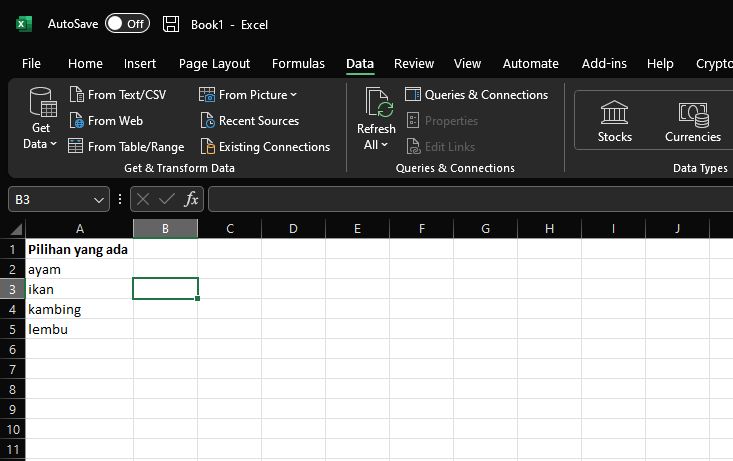The width and height of the screenshot is (733, 461).
Task: Switch to the Home tab
Action: coord(85,64)
